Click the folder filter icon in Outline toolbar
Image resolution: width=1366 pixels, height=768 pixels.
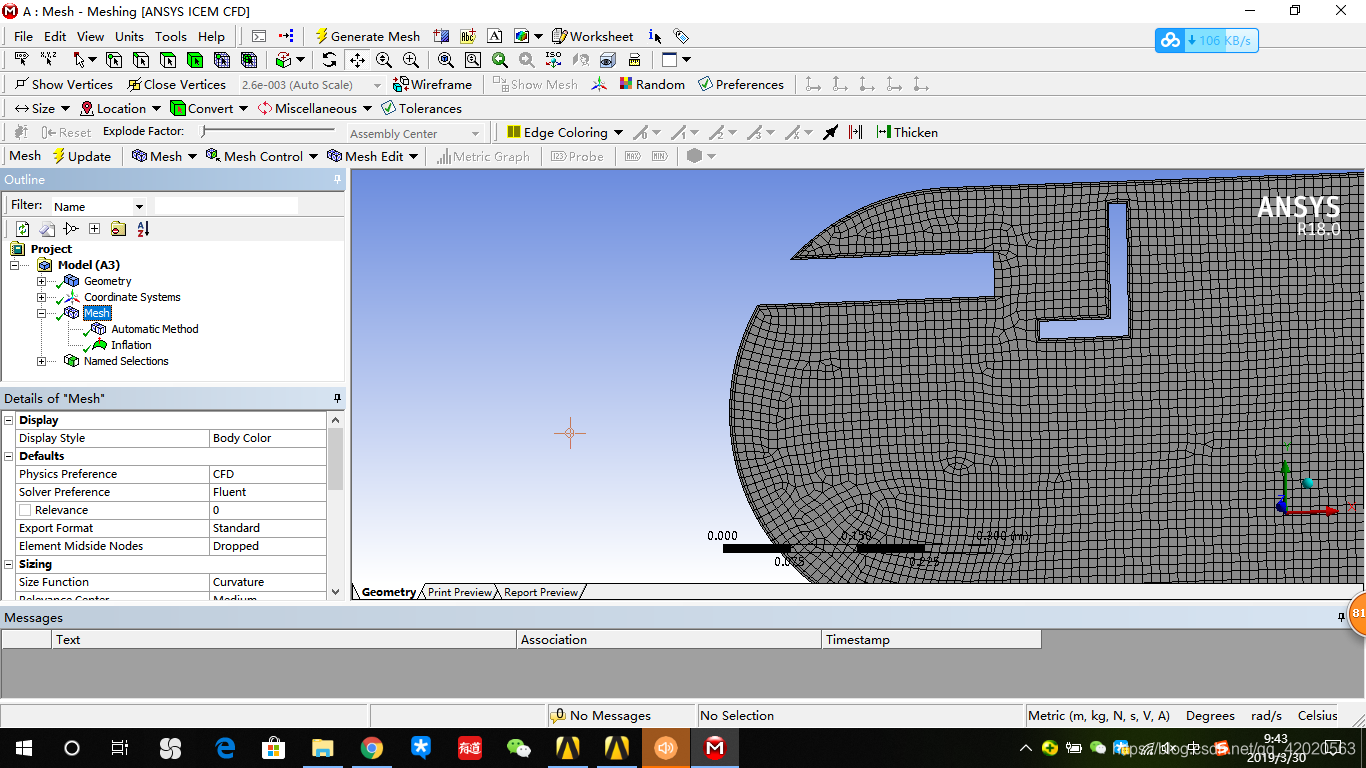pyautogui.click(x=118, y=229)
